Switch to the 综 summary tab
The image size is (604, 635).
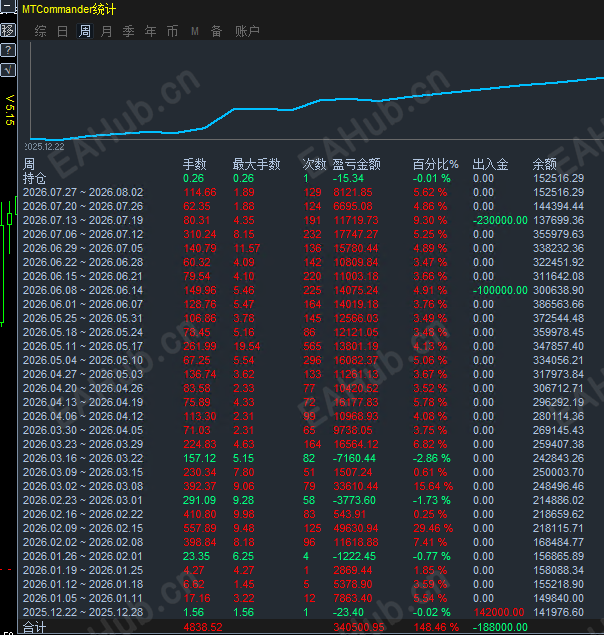tap(41, 31)
